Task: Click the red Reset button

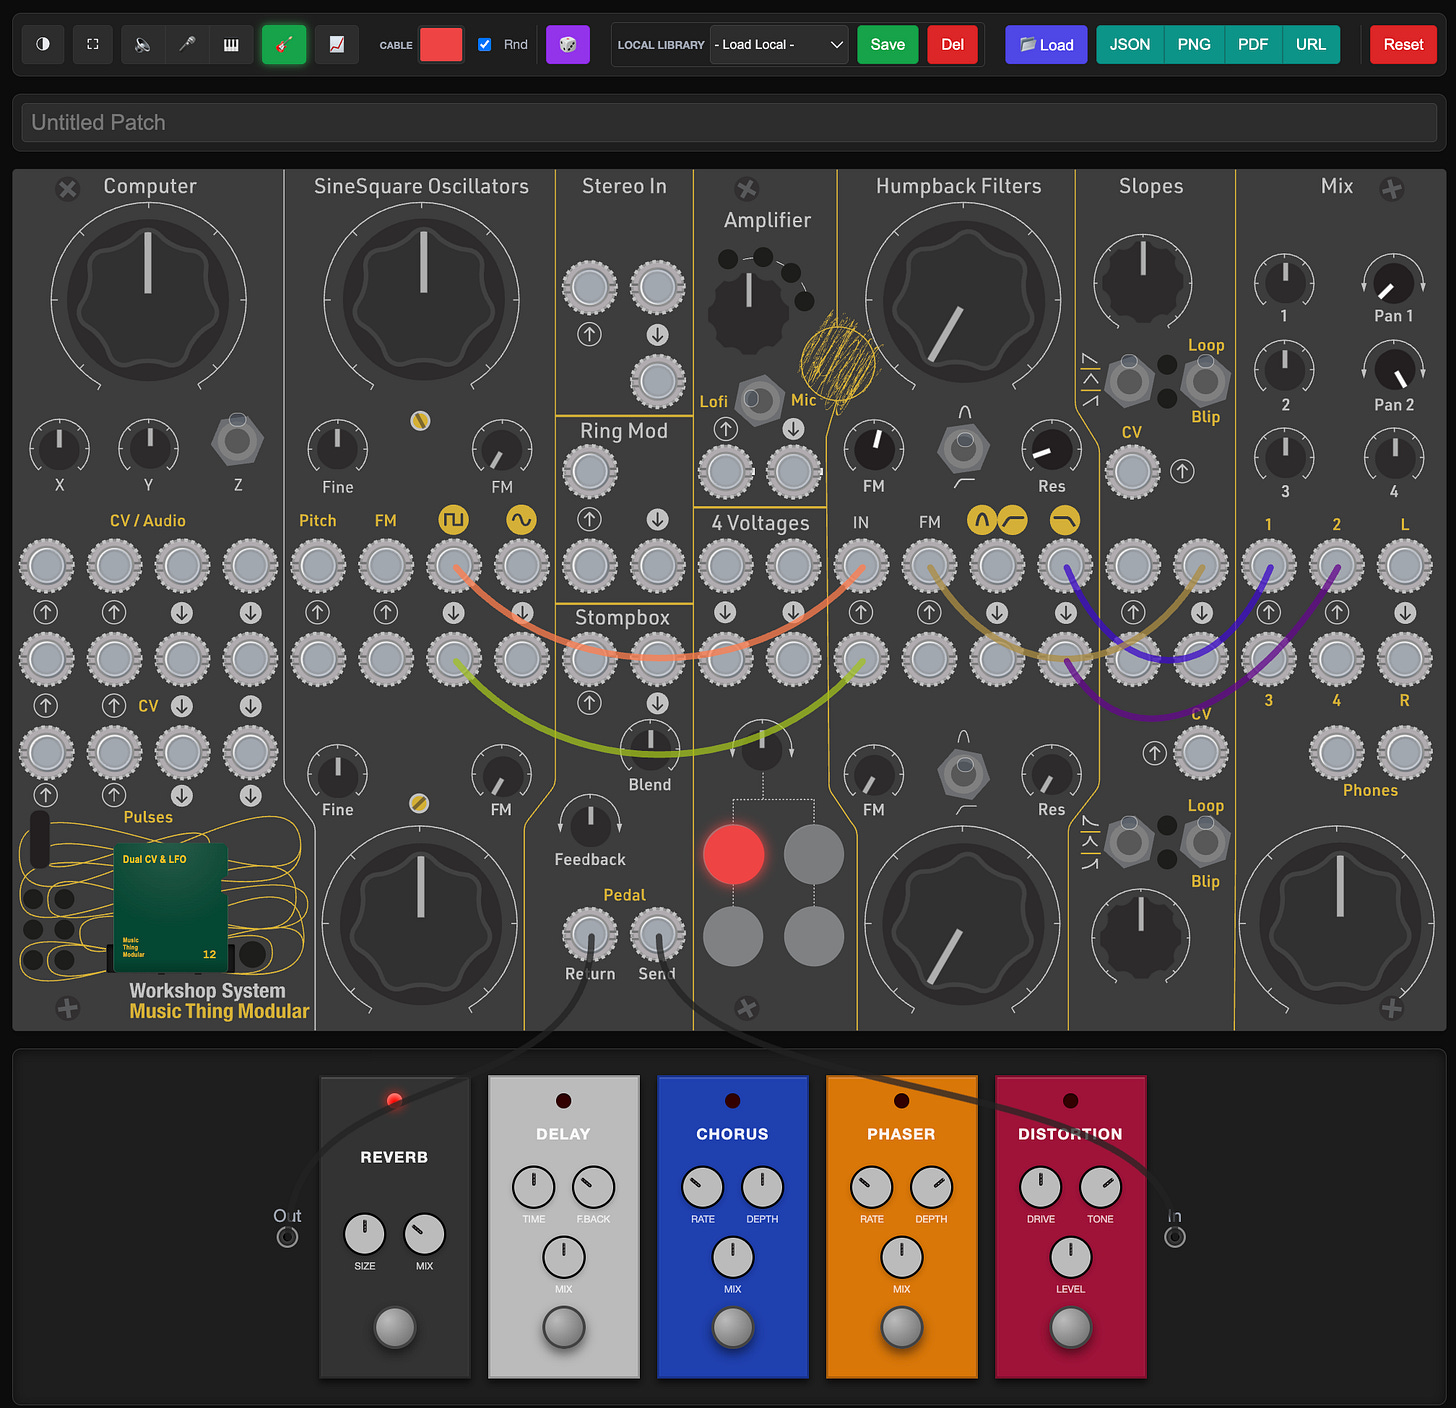Action: tap(1403, 45)
